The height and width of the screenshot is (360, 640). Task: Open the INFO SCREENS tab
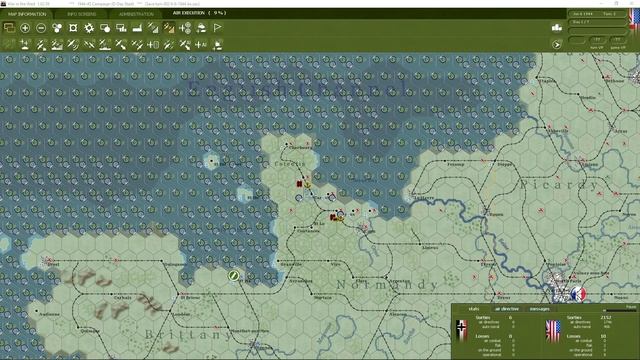click(x=82, y=14)
